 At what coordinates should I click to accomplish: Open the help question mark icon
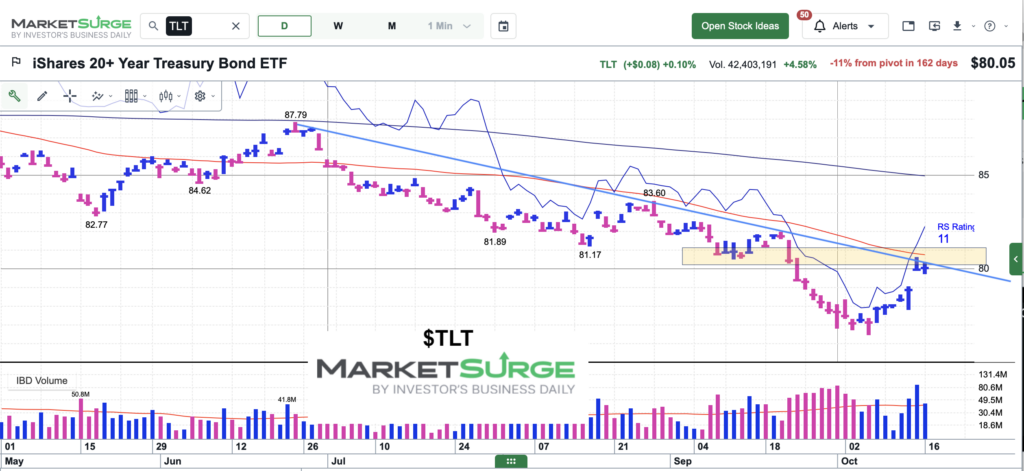tap(990, 26)
